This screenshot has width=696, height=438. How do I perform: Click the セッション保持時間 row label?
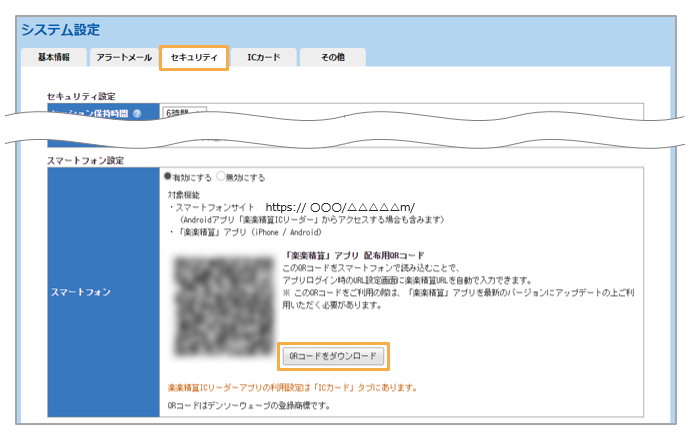point(90,113)
